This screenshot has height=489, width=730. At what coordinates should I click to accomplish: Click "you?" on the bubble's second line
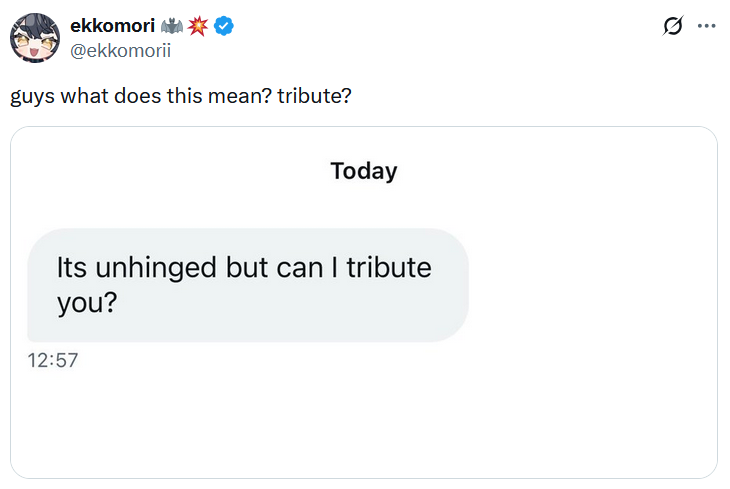(x=86, y=303)
